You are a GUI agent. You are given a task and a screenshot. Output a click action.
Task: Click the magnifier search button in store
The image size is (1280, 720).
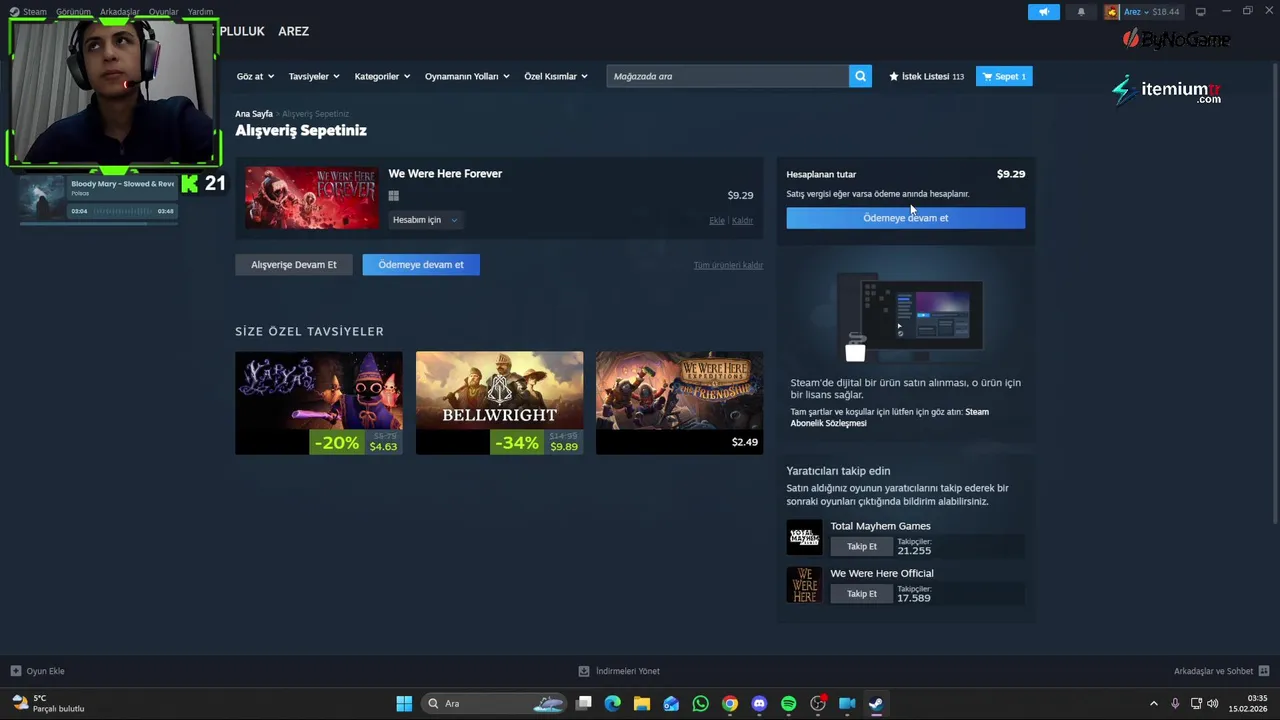coord(860,76)
